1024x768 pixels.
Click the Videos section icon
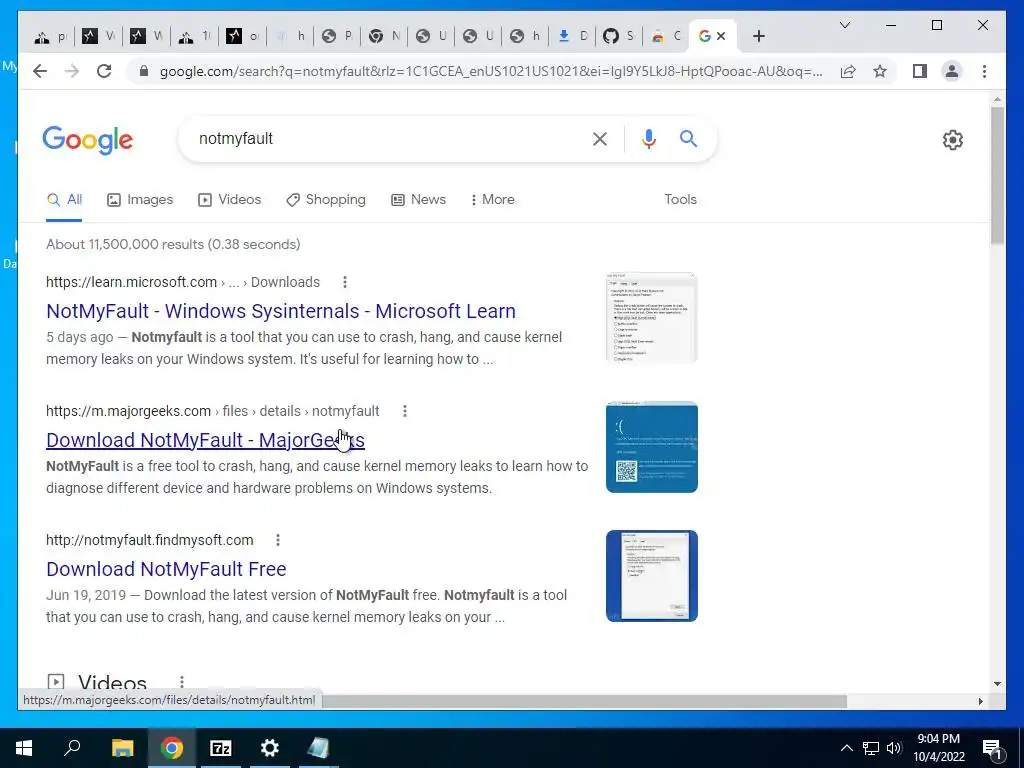[x=56, y=682]
